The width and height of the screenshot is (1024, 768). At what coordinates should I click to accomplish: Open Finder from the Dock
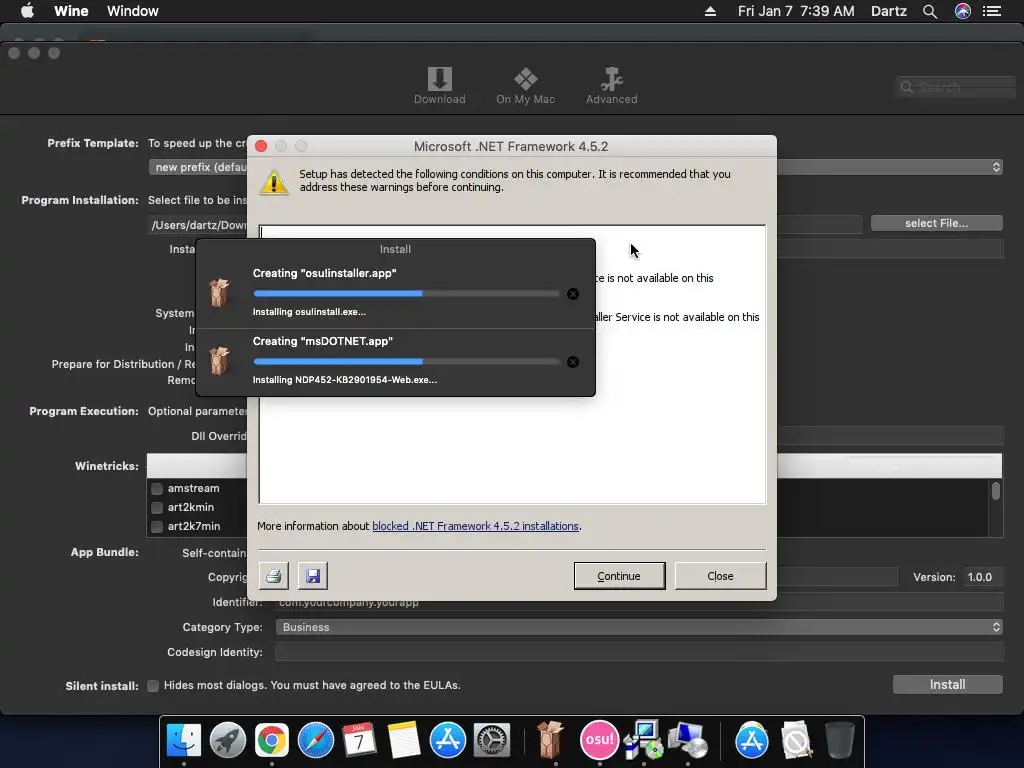point(184,740)
